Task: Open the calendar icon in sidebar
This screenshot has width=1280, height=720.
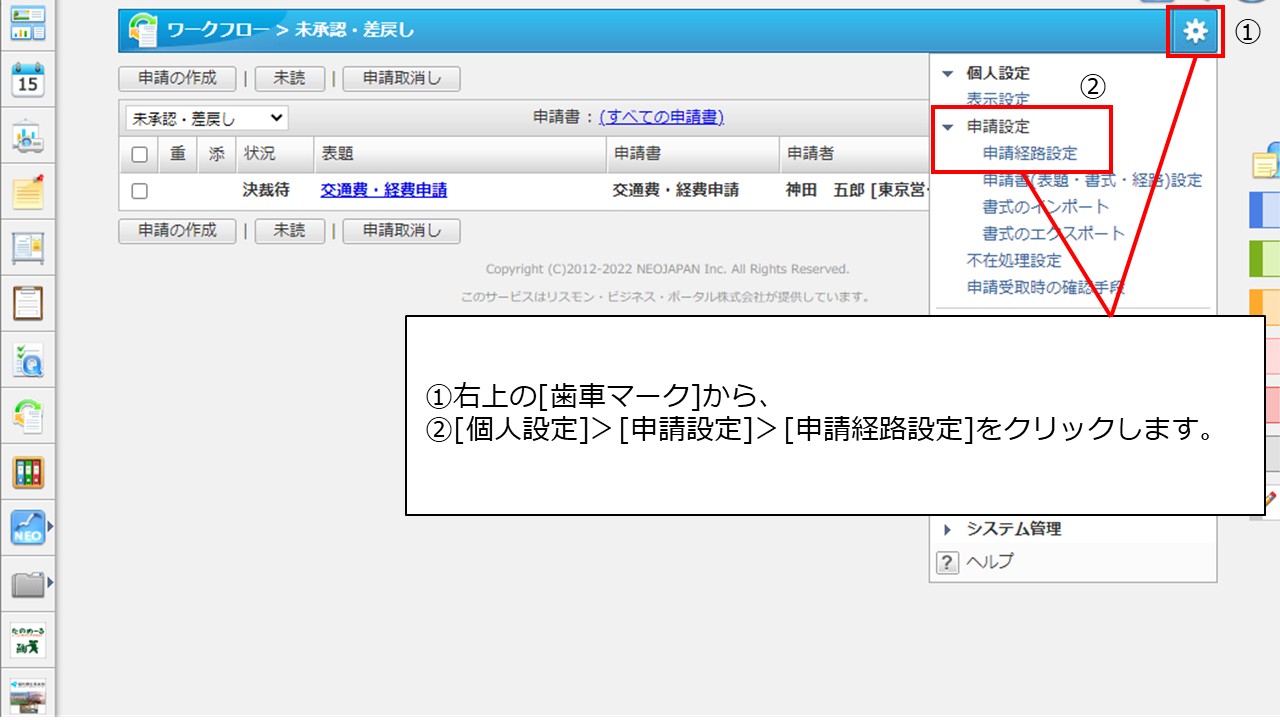Action: [28, 79]
